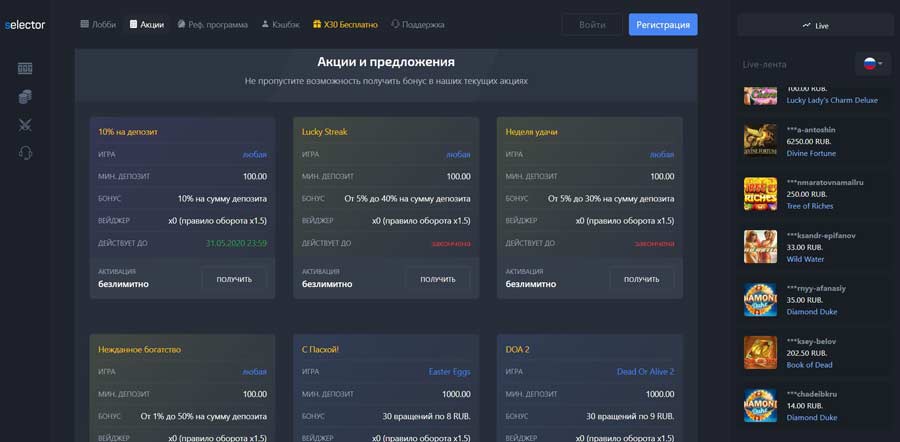Image resolution: width=900 pixels, height=442 pixels.
Task: Expand the Russian flag language dropdown
Action: [872, 64]
